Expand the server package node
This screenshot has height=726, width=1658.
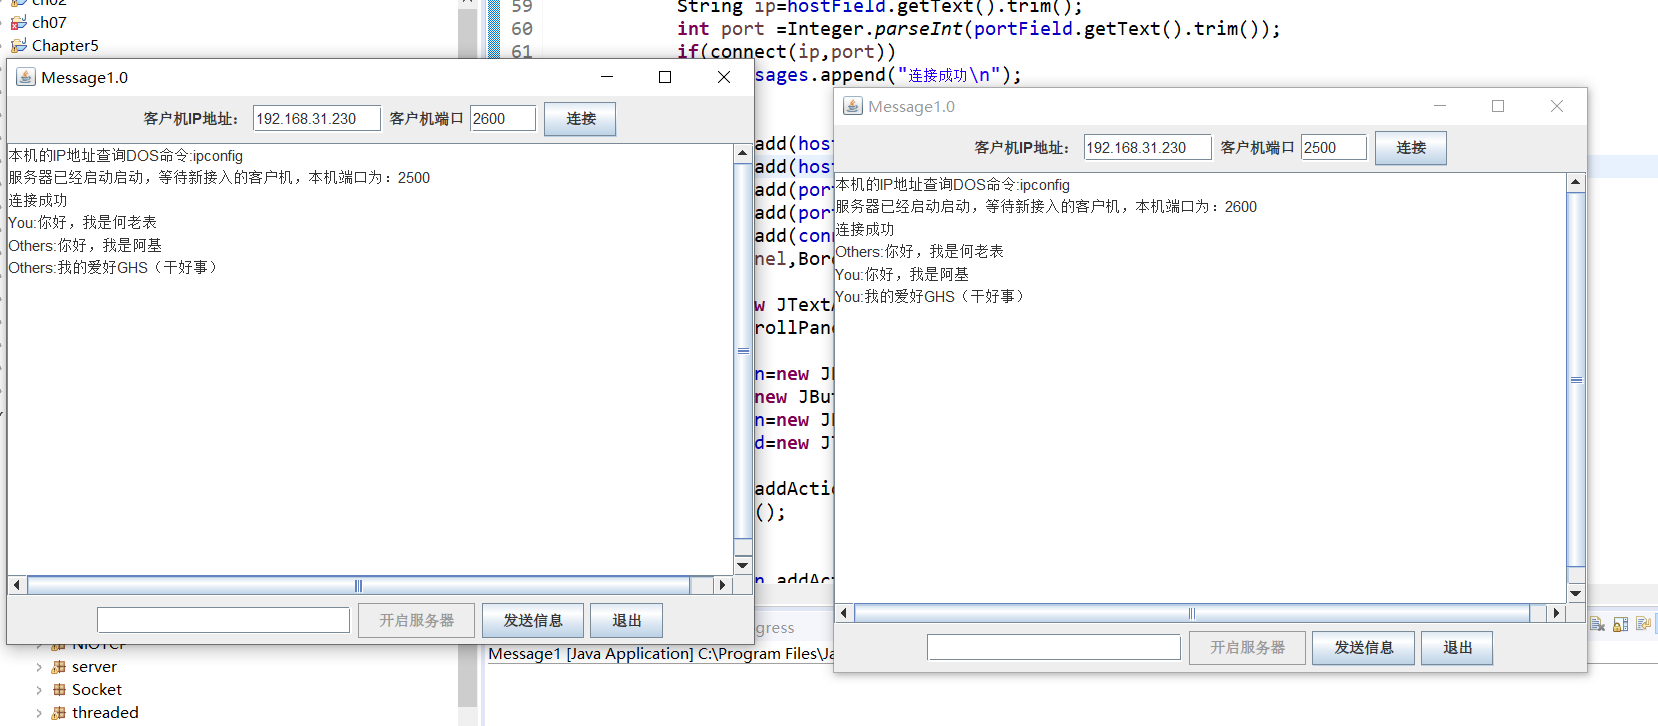(x=39, y=667)
